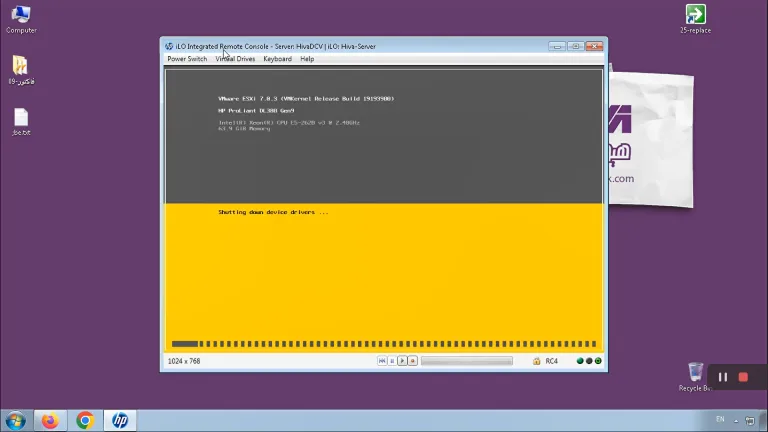Viewport: 768px width, 432px height.
Task: Click the pause button in console status bar
Action: click(x=392, y=361)
